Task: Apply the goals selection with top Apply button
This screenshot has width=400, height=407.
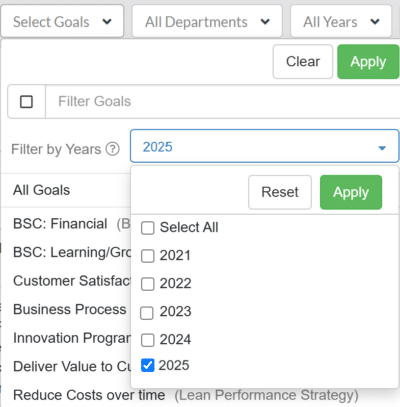Action: pos(368,62)
